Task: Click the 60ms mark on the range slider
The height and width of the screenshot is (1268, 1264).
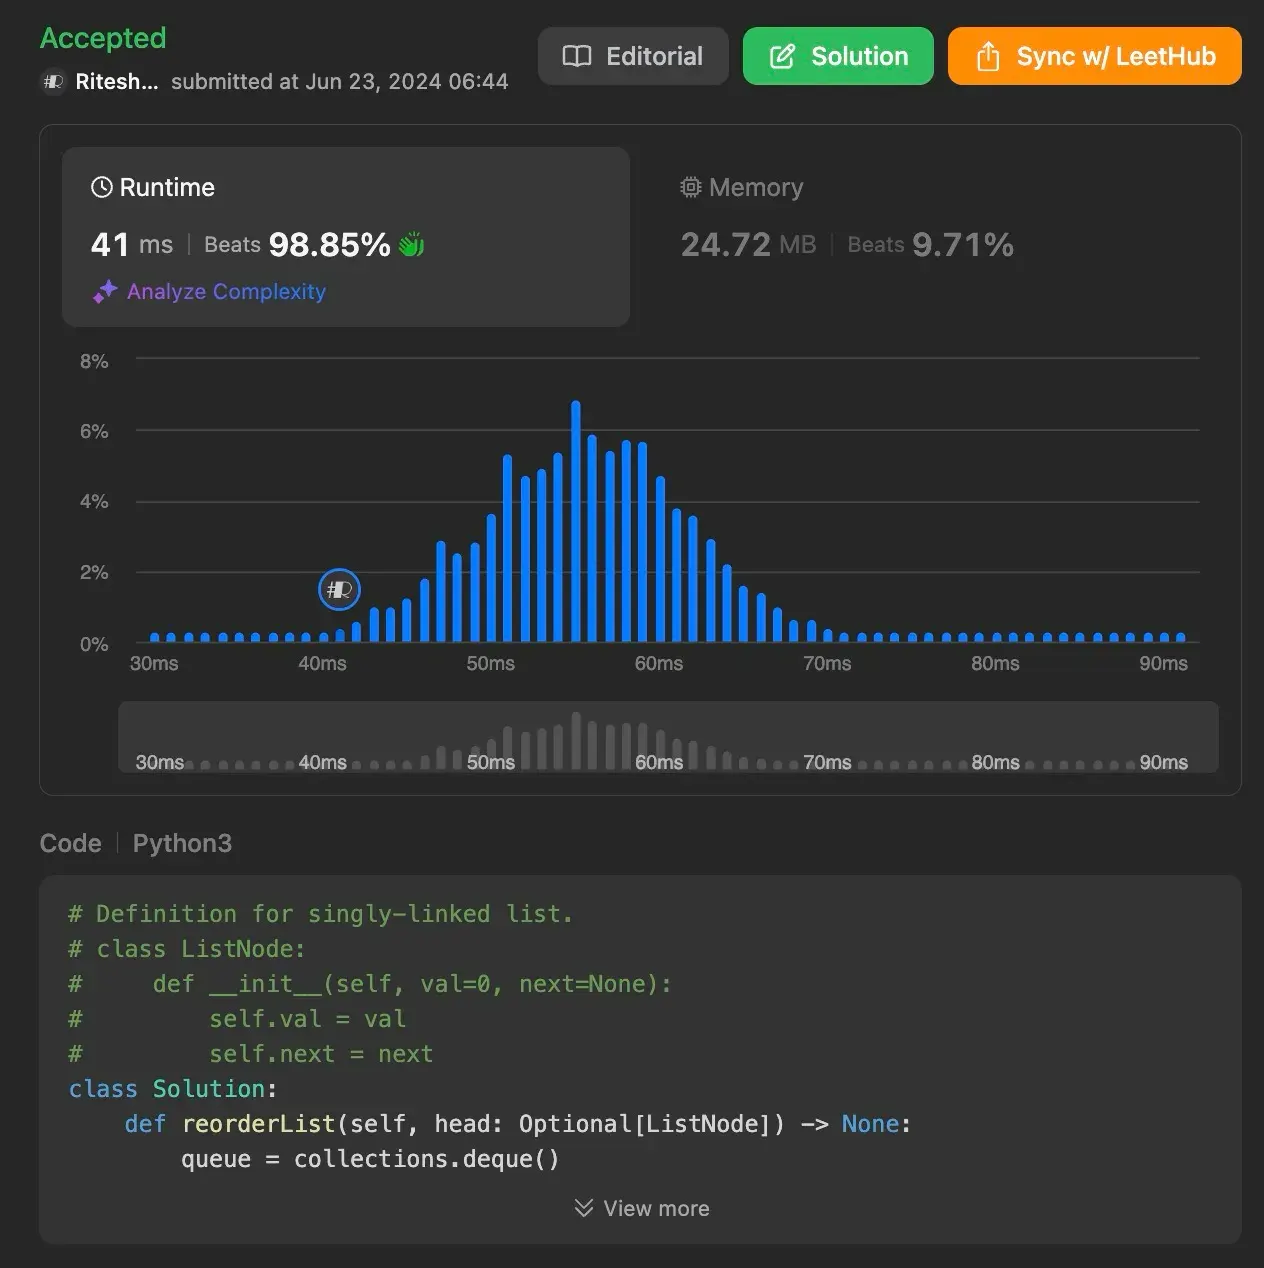Action: (659, 762)
